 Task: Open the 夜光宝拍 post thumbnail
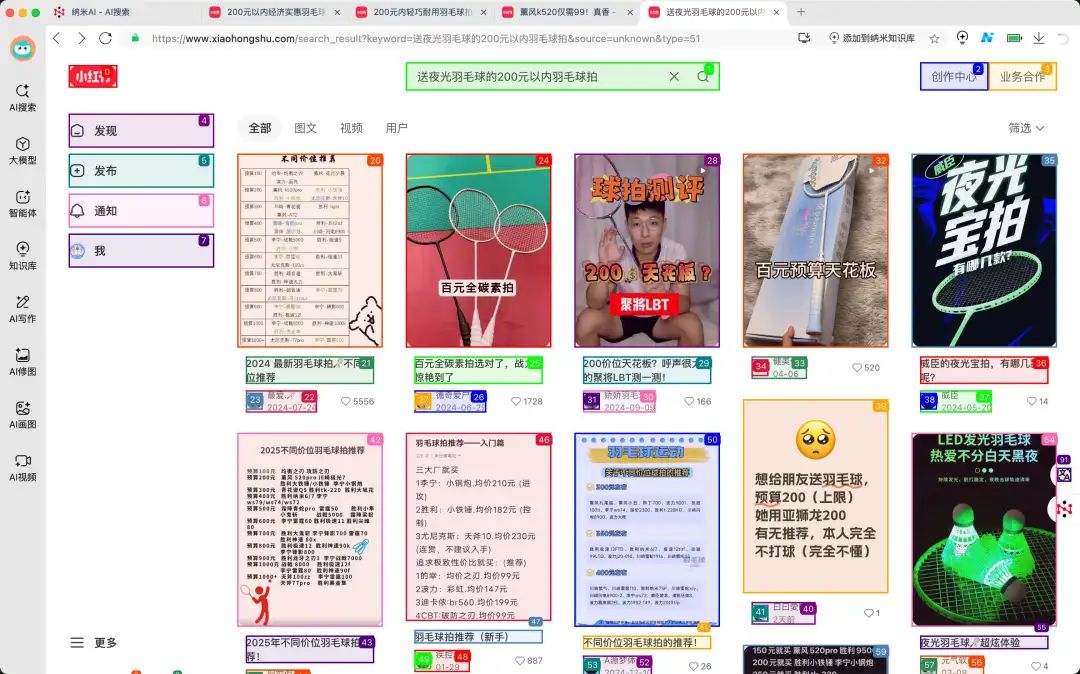coord(984,251)
